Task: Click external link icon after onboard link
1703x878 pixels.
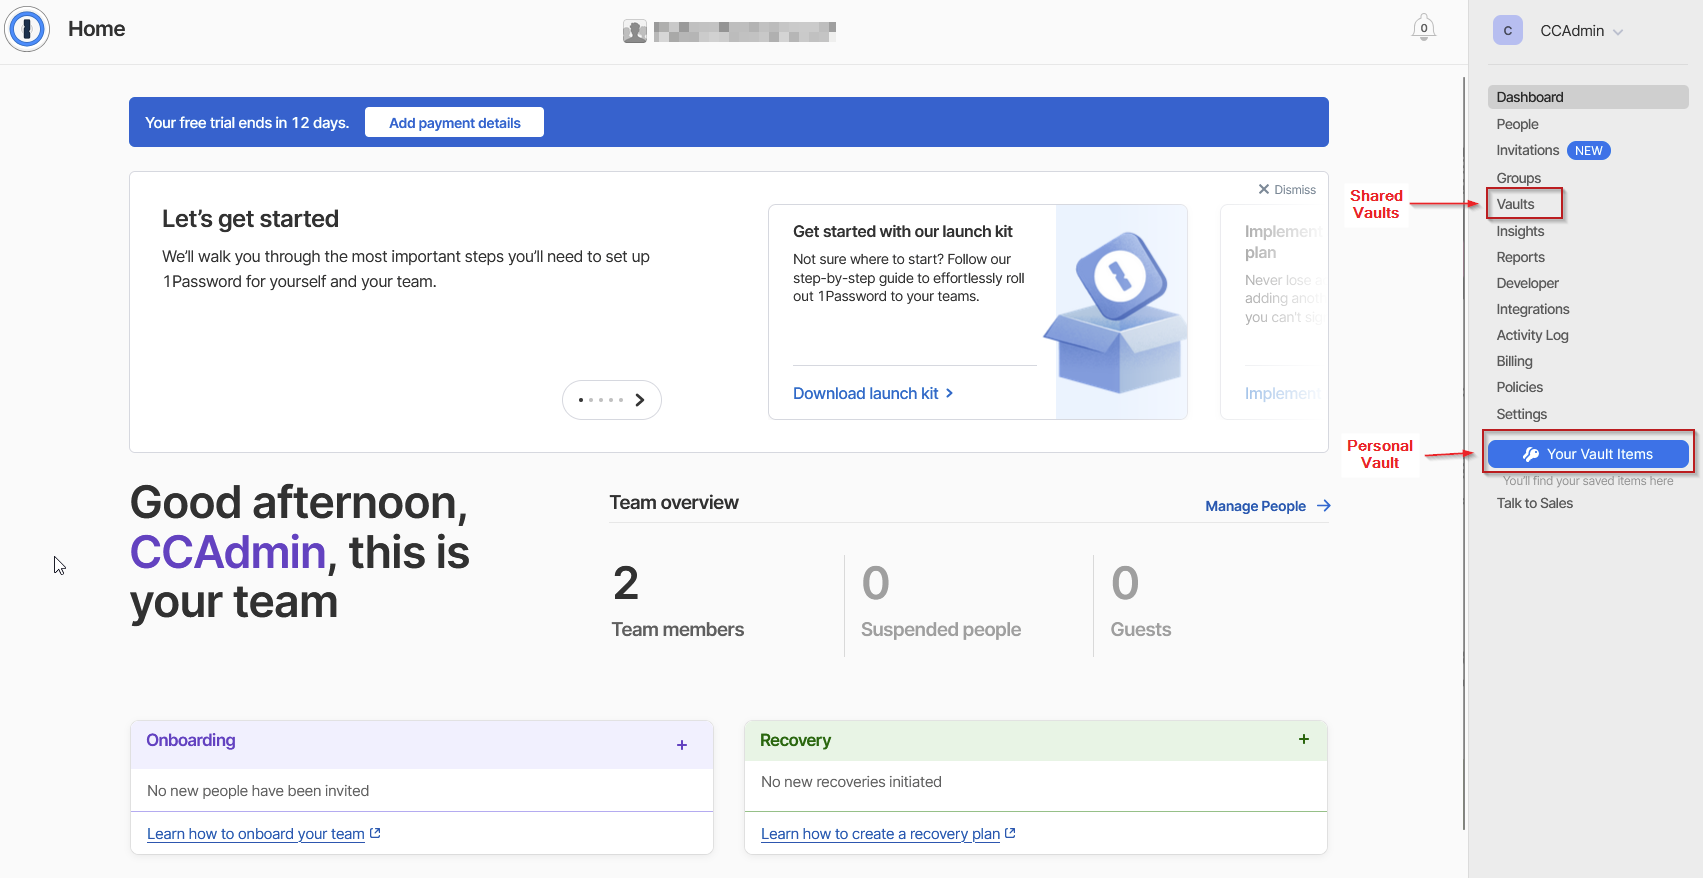Action: [x=375, y=833]
